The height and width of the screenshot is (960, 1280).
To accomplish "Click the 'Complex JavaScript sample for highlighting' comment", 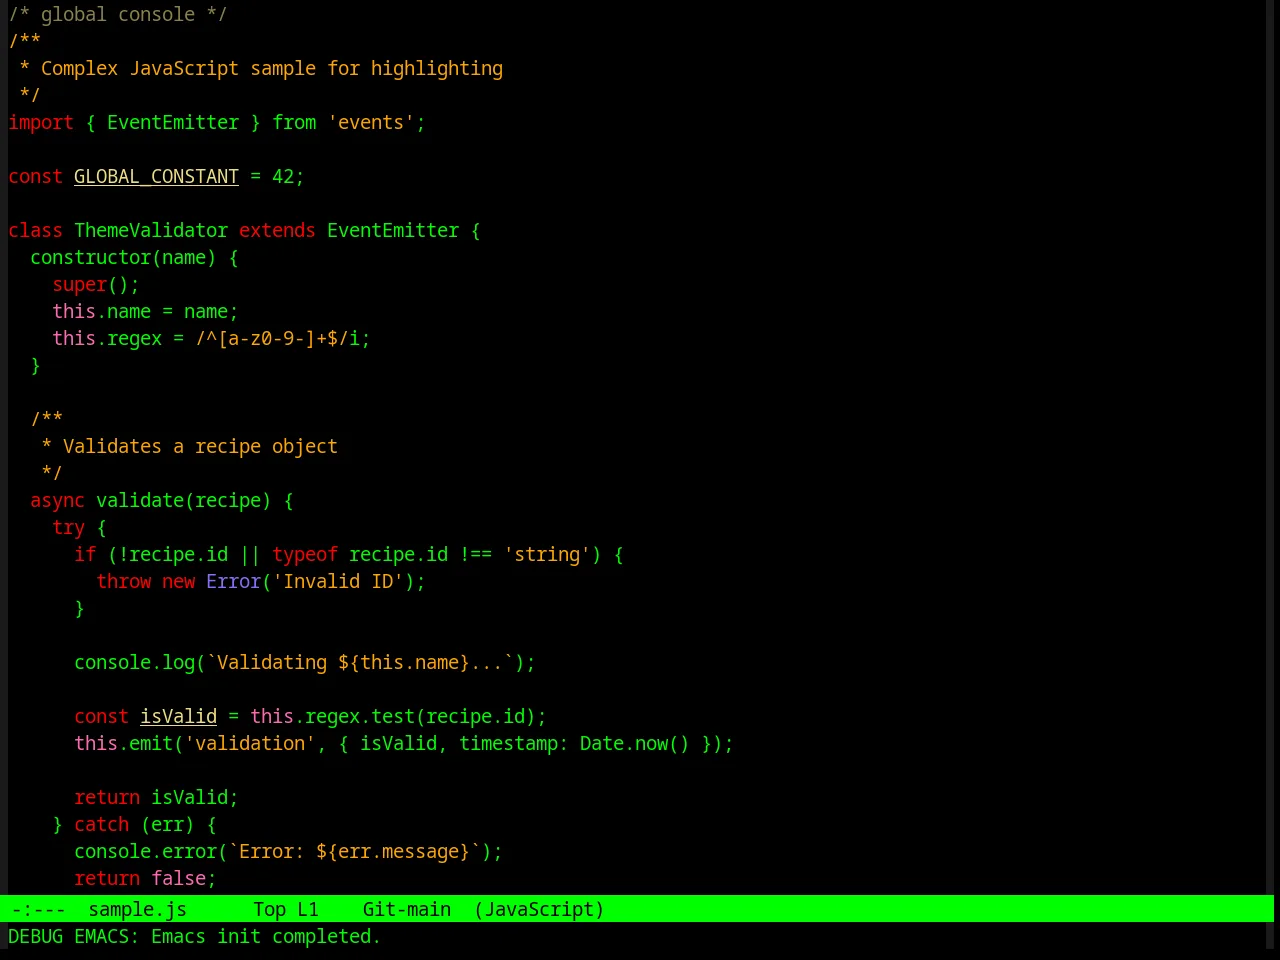I will click(x=272, y=68).
